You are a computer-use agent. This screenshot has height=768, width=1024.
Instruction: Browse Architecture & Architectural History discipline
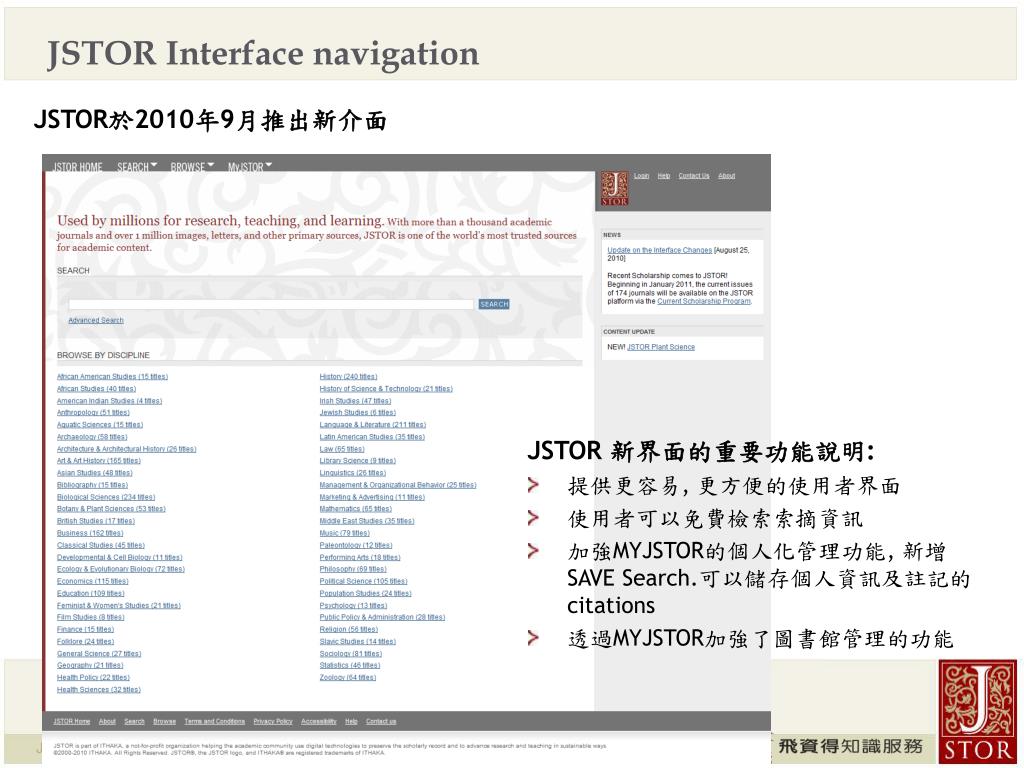pyautogui.click(x=126, y=449)
